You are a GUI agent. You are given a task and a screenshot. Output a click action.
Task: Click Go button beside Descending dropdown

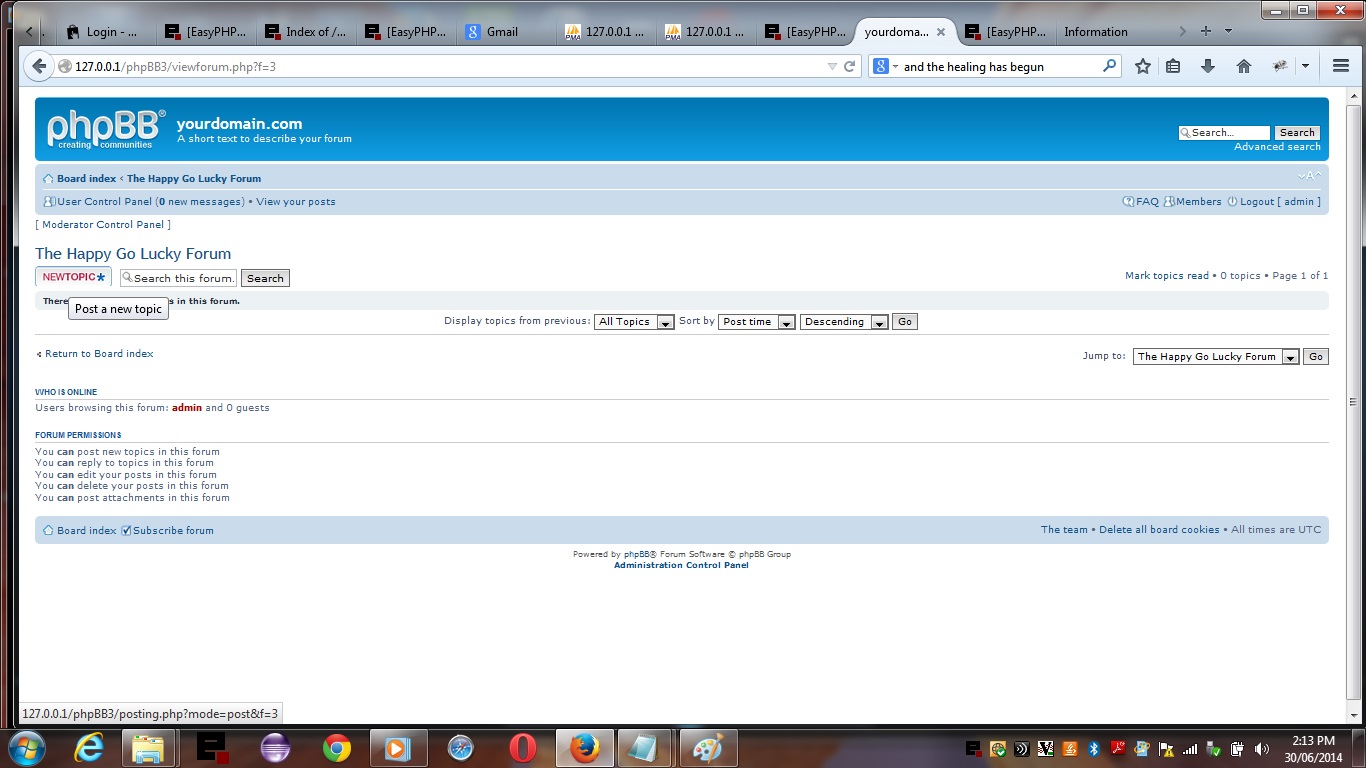click(x=905, y=322)
